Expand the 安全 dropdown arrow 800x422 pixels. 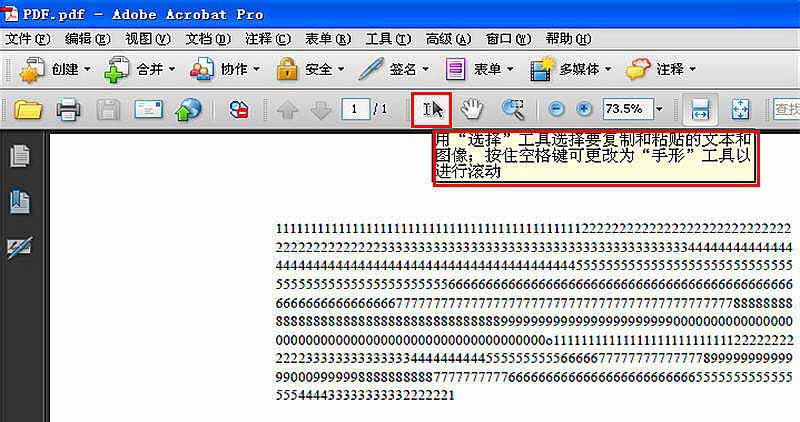(x=341, y=69)
